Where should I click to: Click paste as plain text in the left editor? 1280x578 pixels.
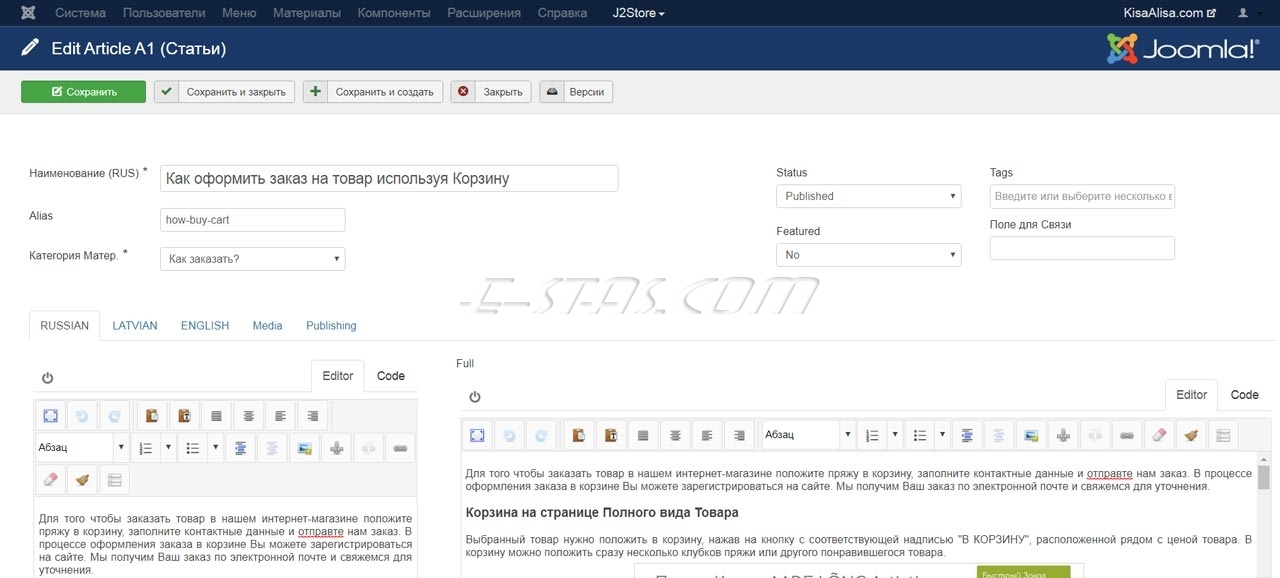[184, 416]
